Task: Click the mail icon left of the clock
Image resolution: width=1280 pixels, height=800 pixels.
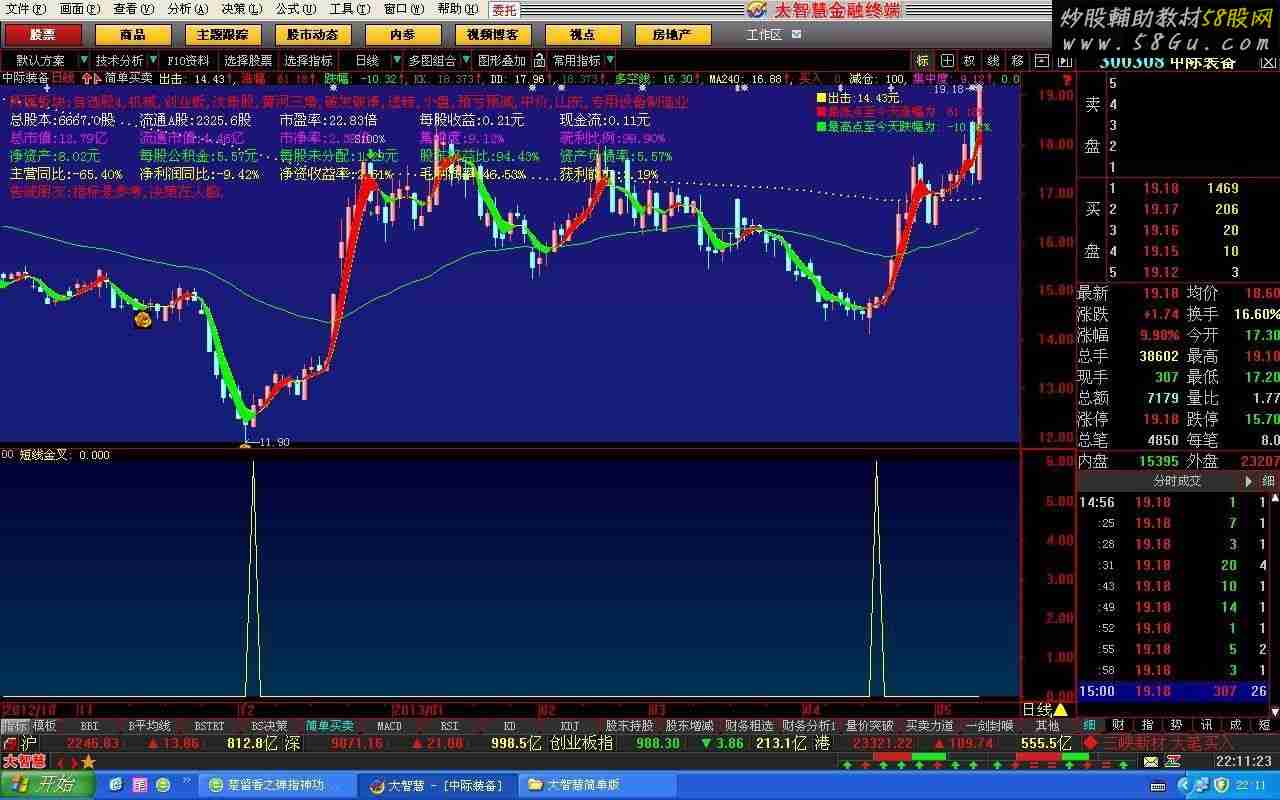Action: coord(1152,762)
